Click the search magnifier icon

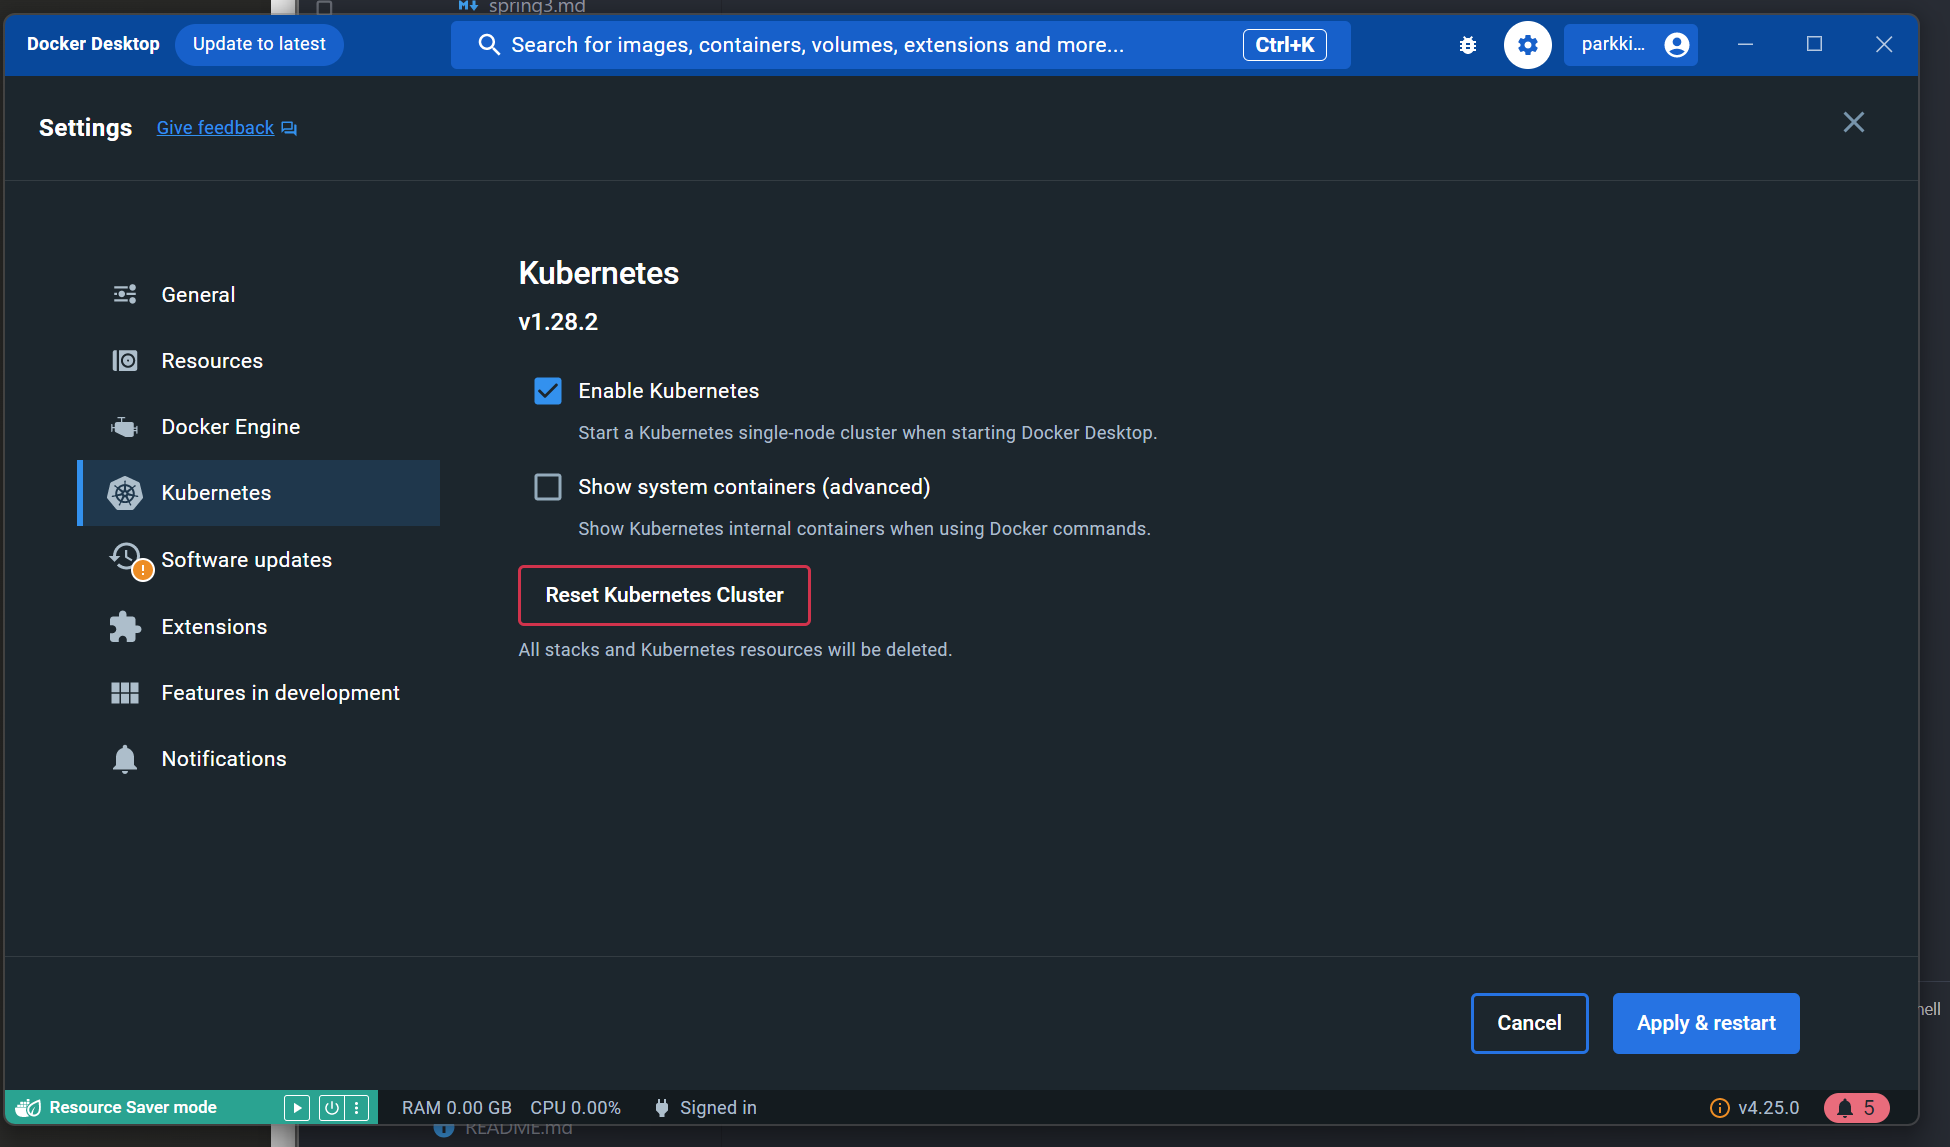(488, 45)
